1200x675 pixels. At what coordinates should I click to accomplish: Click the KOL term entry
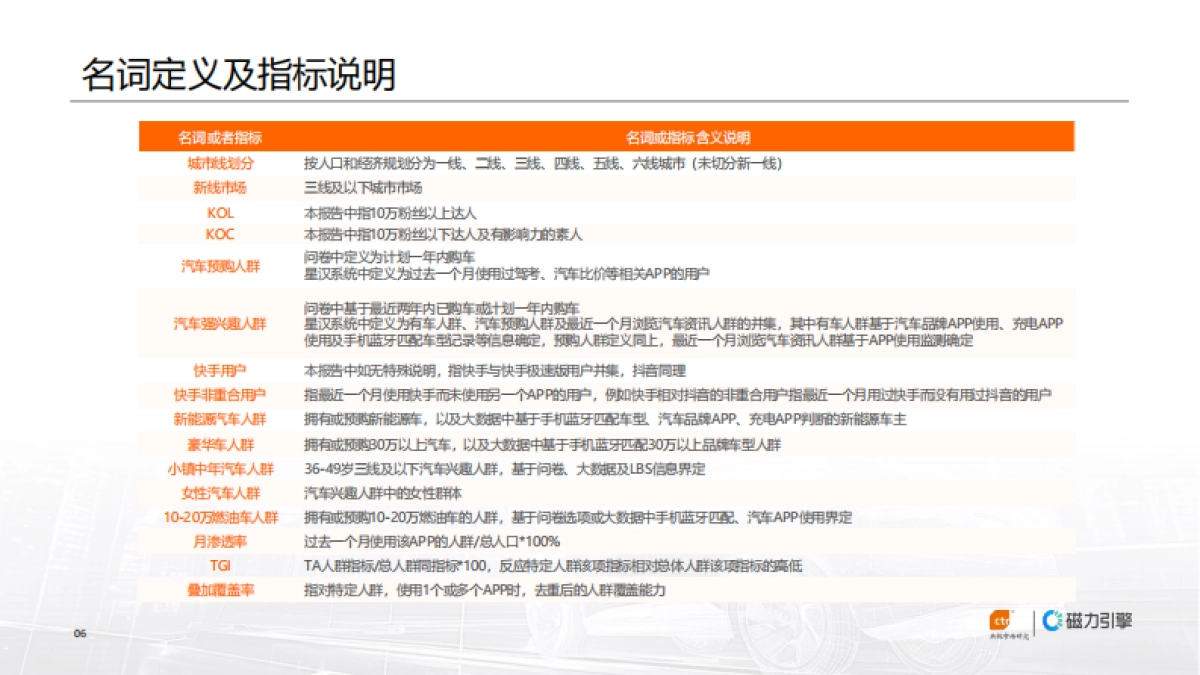221,213
